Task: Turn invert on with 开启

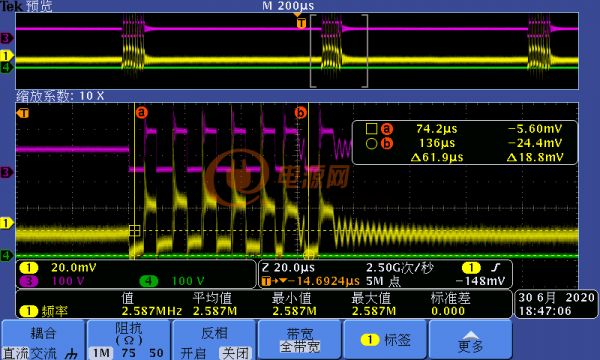Action: click(x=193, y=353)
